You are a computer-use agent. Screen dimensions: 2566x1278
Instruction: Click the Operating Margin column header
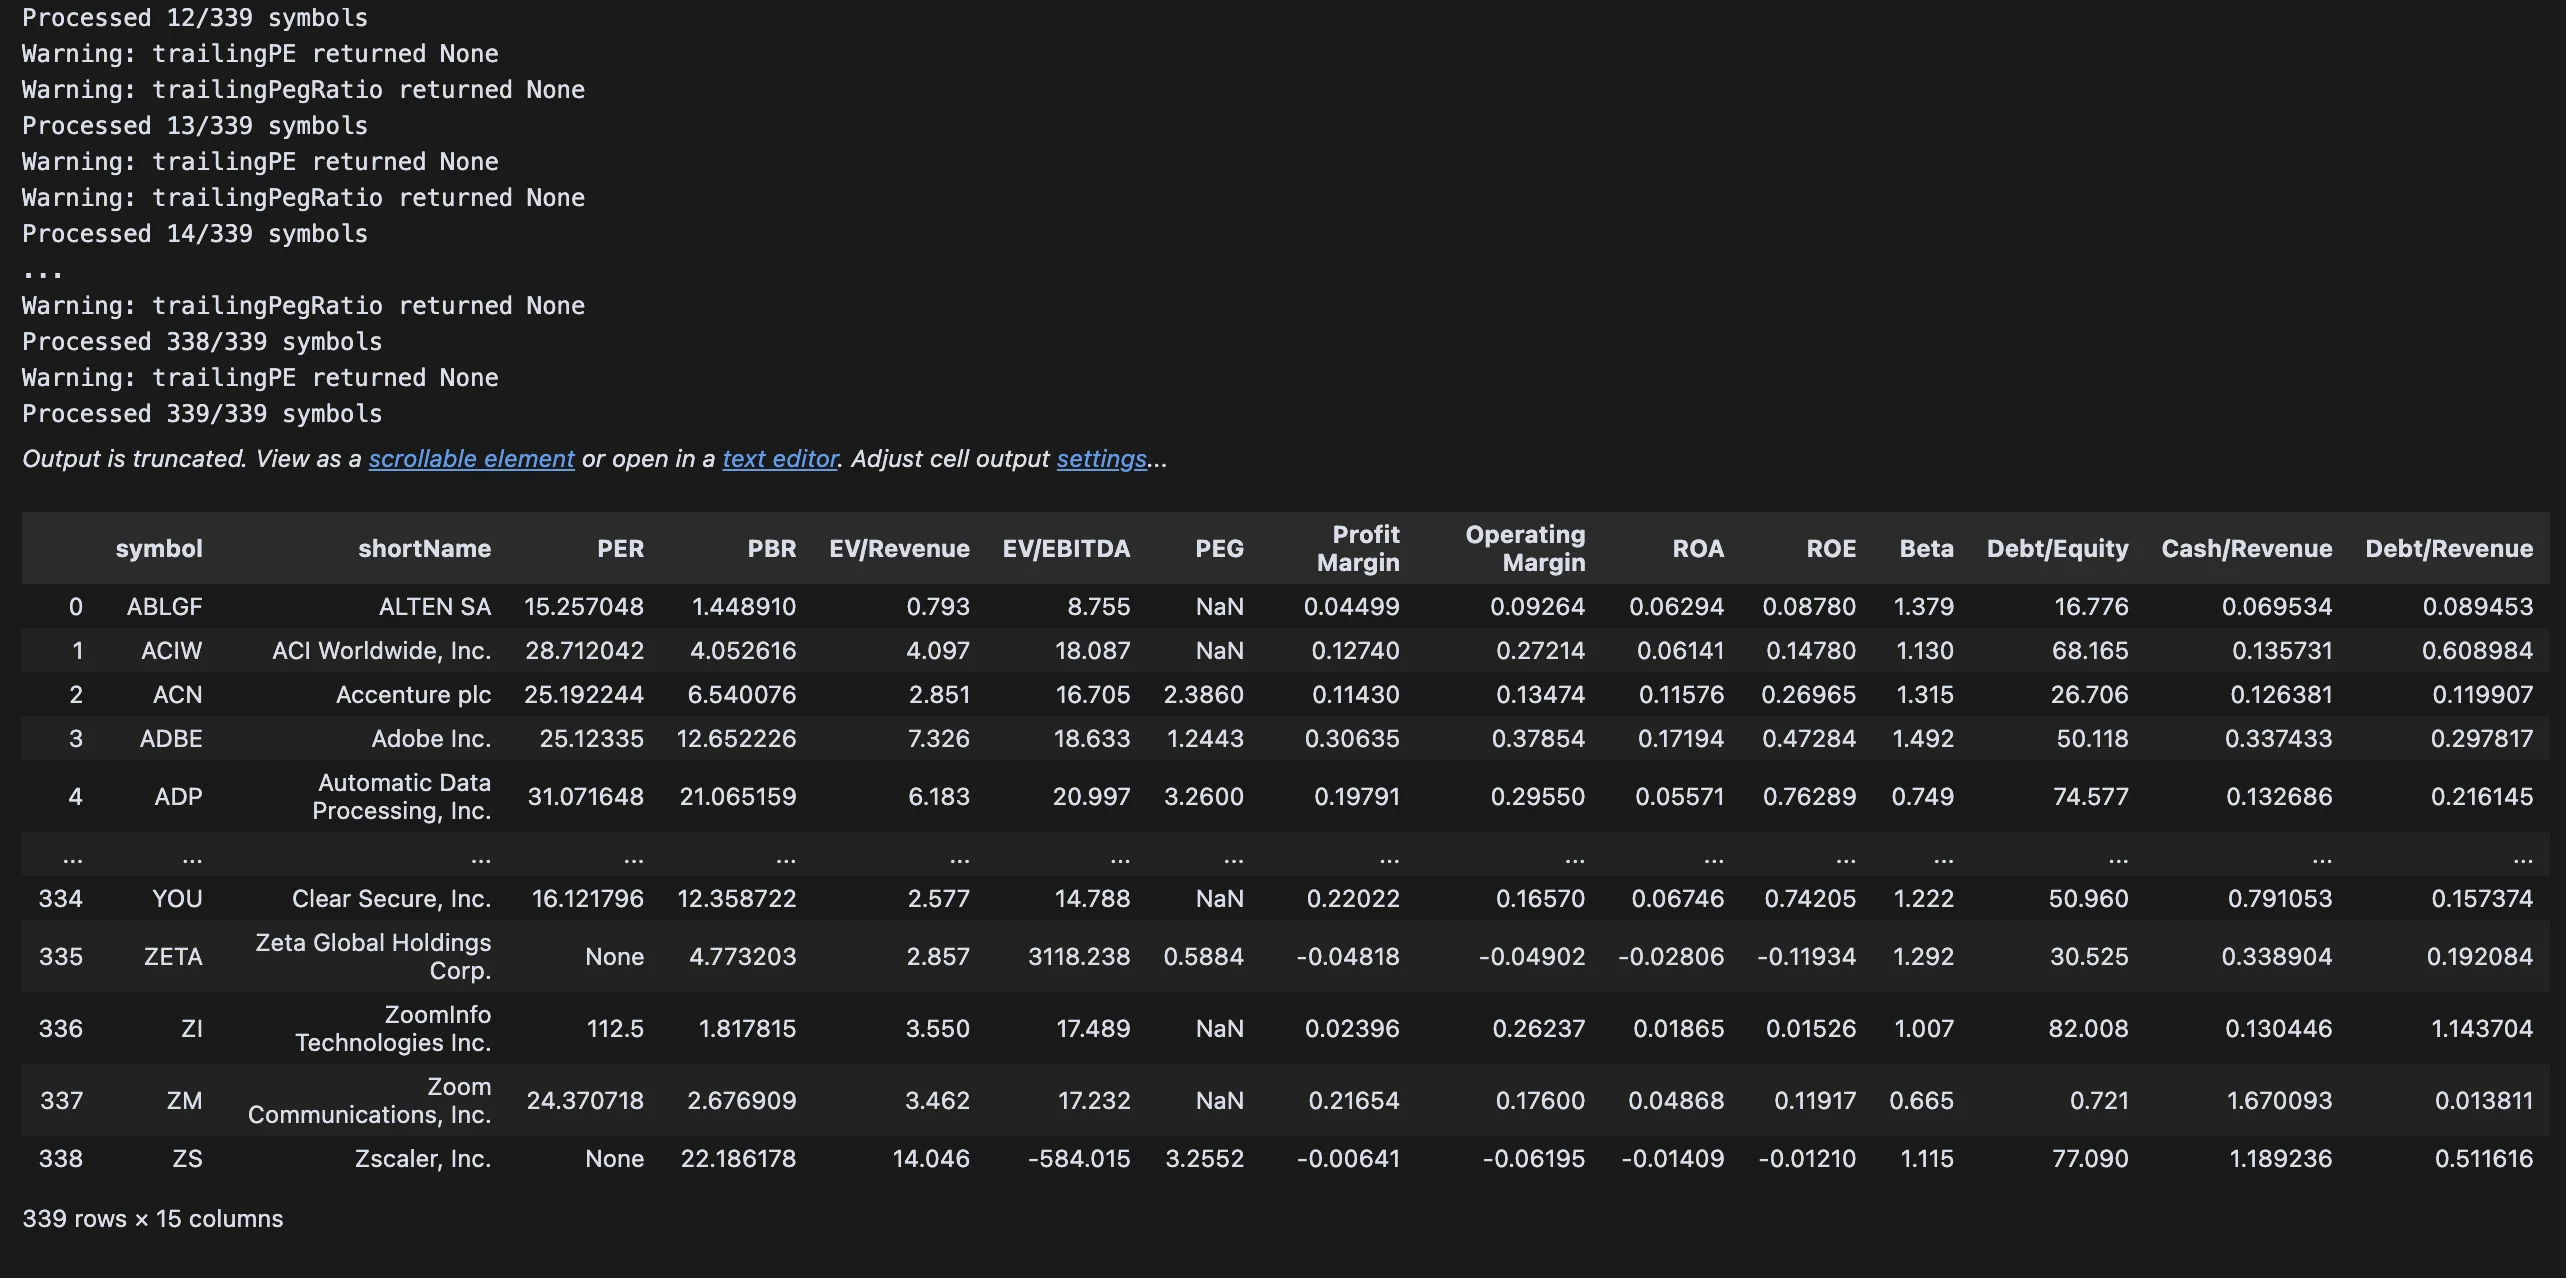1524,548
